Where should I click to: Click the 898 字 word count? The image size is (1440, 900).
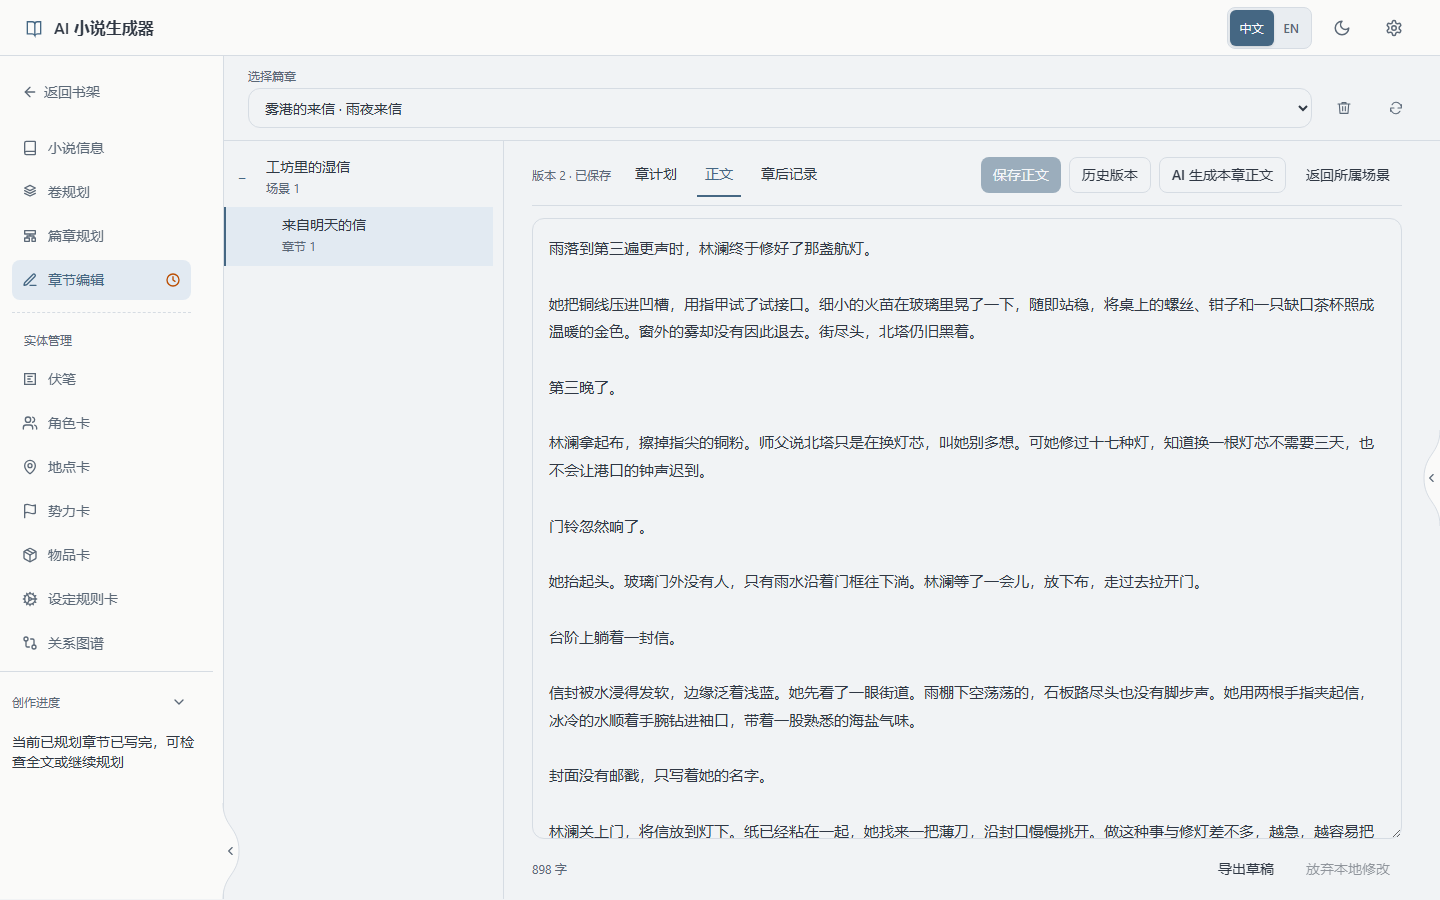tap(549, 870)
